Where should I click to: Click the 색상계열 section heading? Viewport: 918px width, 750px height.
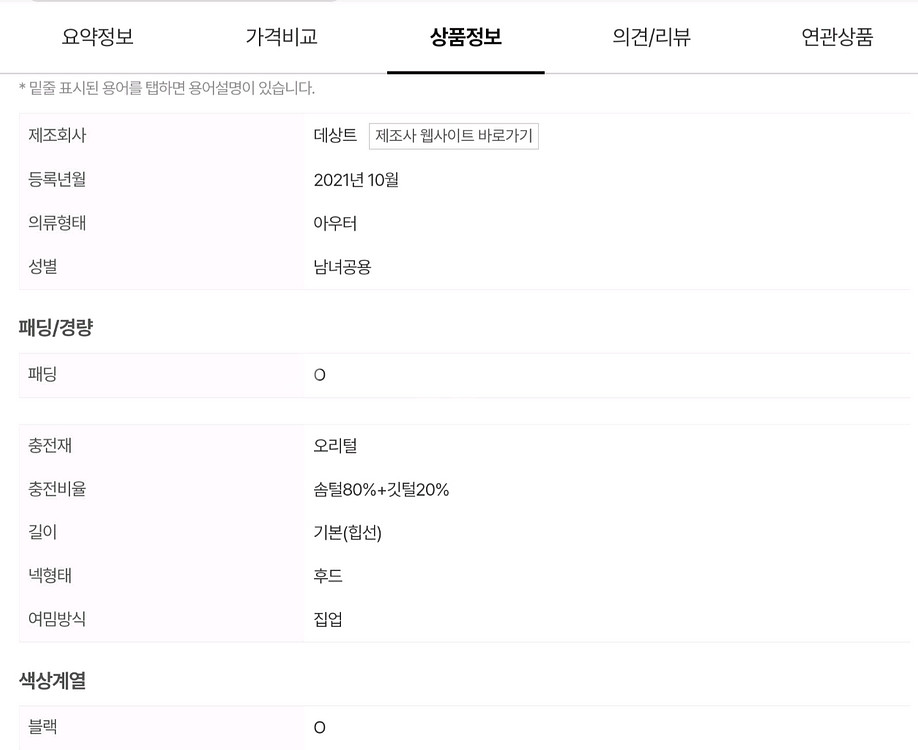[x=52, y=681]
